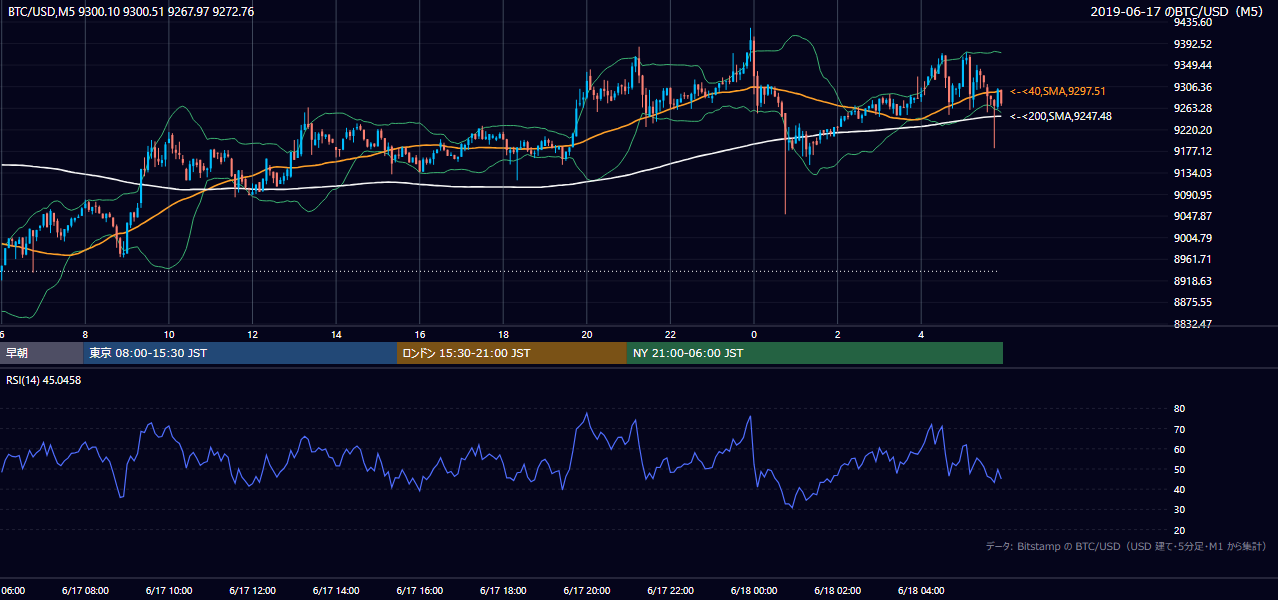This screenshot has height=600, width=1278.
Task: Click price axis value 9134.03
Action: [x=1193, y=173]
